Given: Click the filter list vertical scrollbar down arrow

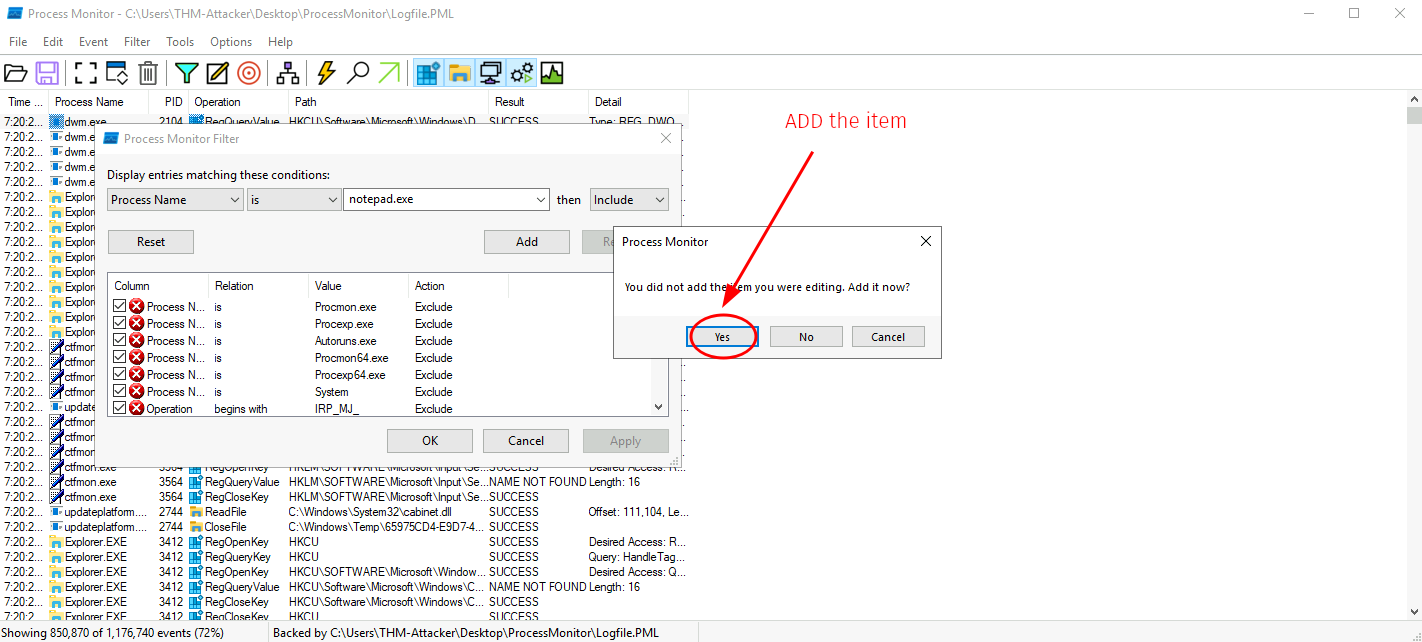Looking at the screenshot, I should click(x=659, y=407).
